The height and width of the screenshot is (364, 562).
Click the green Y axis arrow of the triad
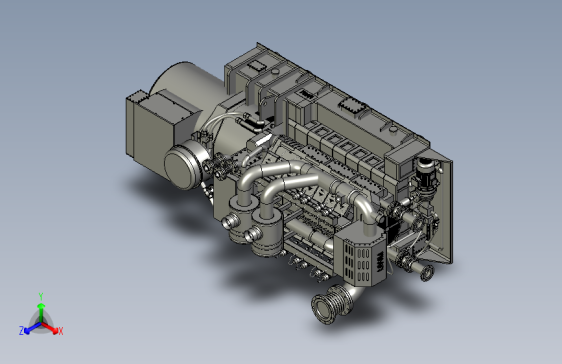[41, 312]
